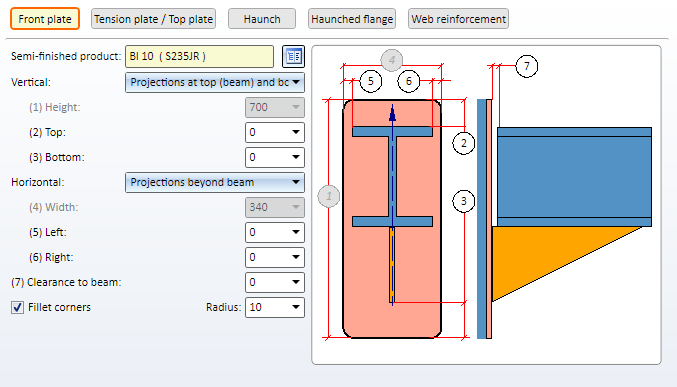Open the Horizontal projections dropdown
This screenshot has width=677, height=387.
[x=215, y=182]
